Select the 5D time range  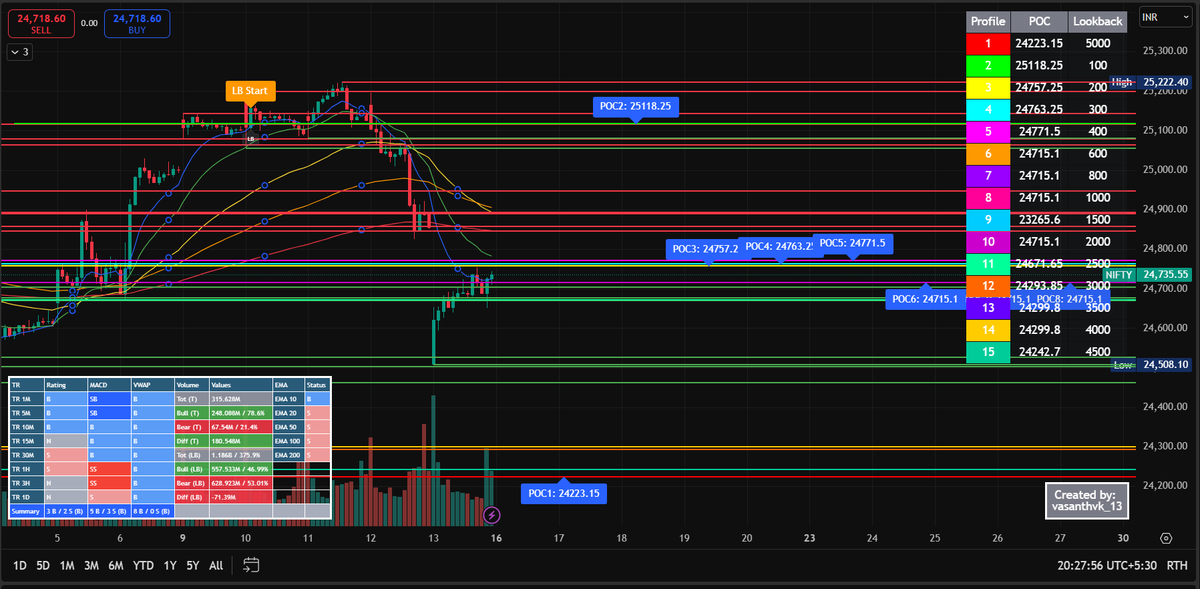tap(43, 565)
